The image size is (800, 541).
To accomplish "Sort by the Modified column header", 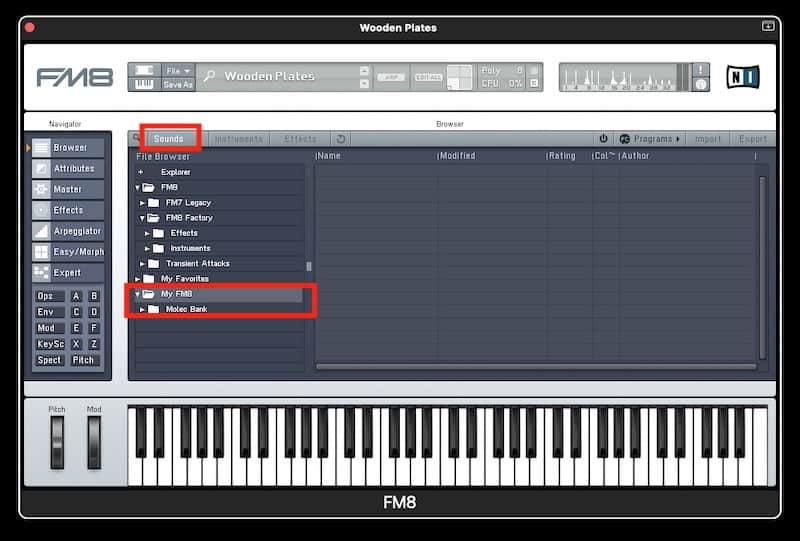I will pos(457,156).
